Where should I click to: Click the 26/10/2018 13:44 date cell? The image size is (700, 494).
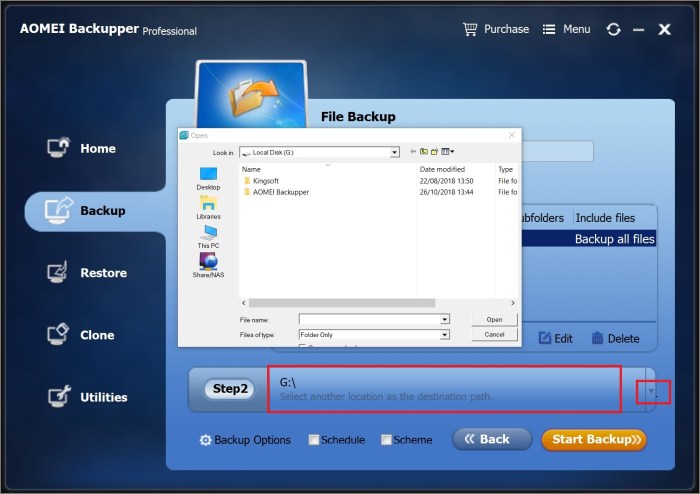[446, 192]
